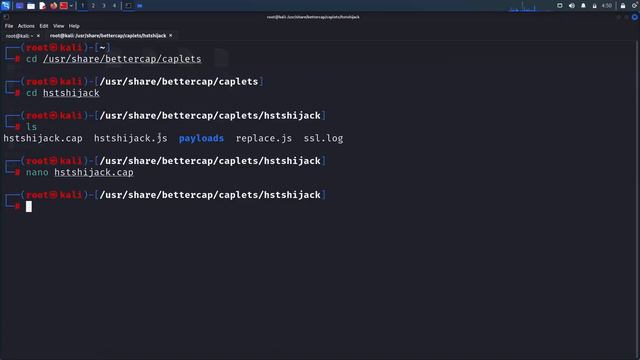Image resolution: width=640 pixels, height=360 pixels.
Task: Switch to workspace 3
Action: tap(104, 6)
